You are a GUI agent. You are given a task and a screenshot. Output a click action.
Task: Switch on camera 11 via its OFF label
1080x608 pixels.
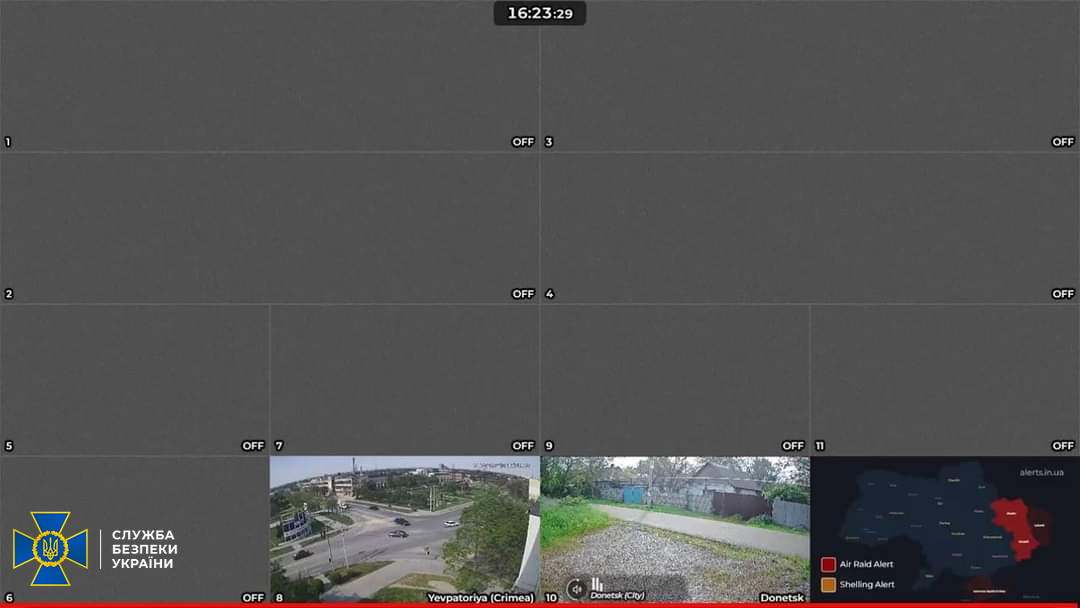1063,446
